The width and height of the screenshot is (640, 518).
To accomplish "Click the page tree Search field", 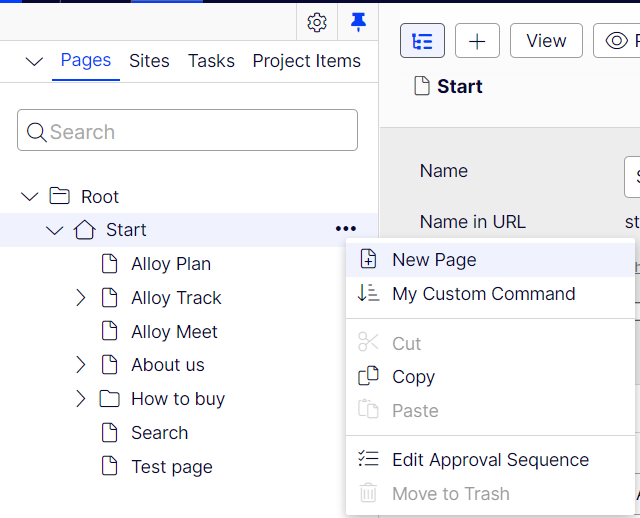I will point(188,131).
